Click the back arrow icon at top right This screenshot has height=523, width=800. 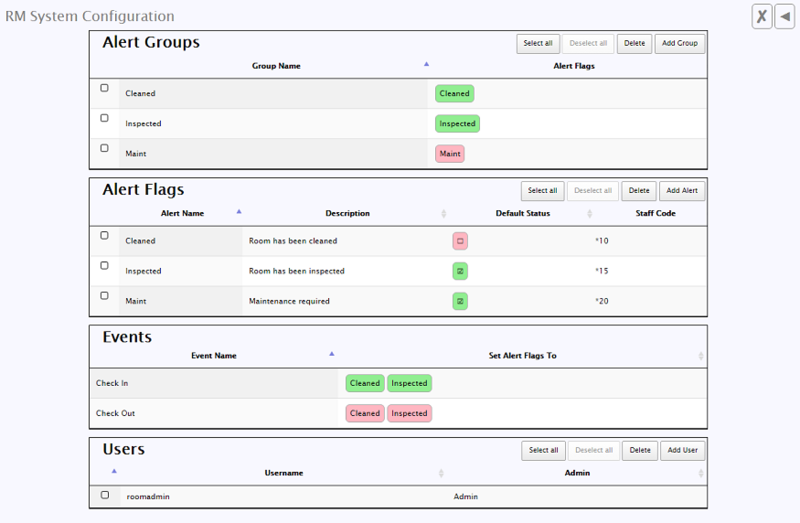coord(785,16)
